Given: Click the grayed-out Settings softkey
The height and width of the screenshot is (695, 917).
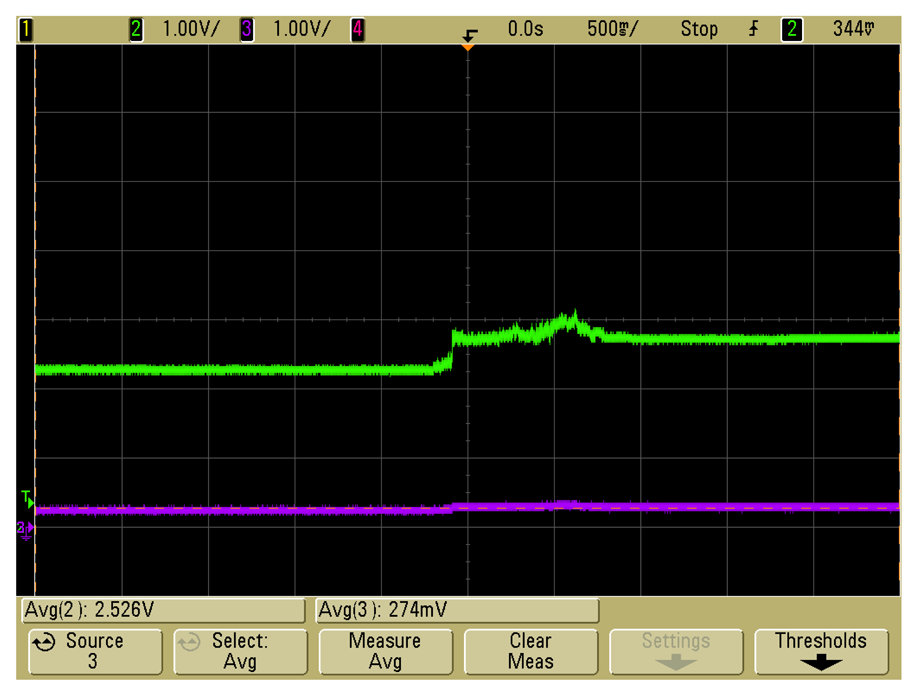Looking at the screenshot, I should [x=676, y=651].
